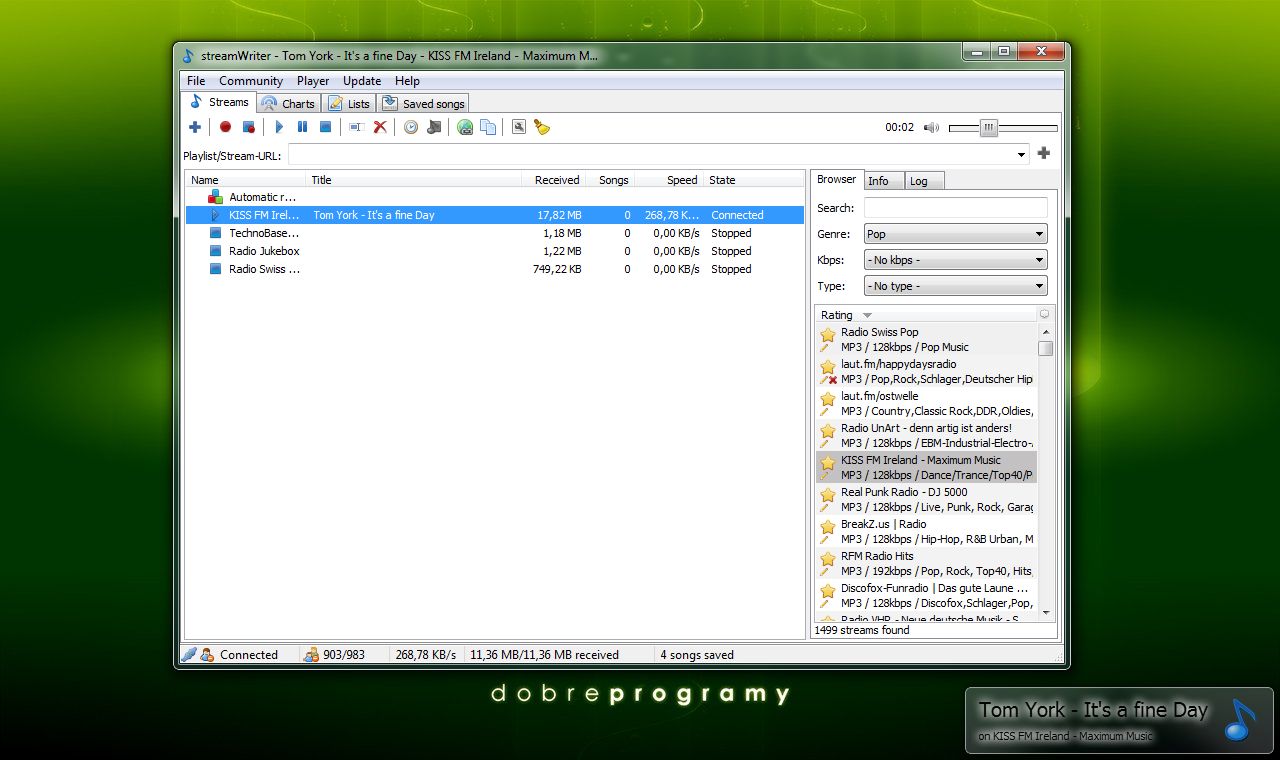Switch to the Info tab

pos(884,181)
